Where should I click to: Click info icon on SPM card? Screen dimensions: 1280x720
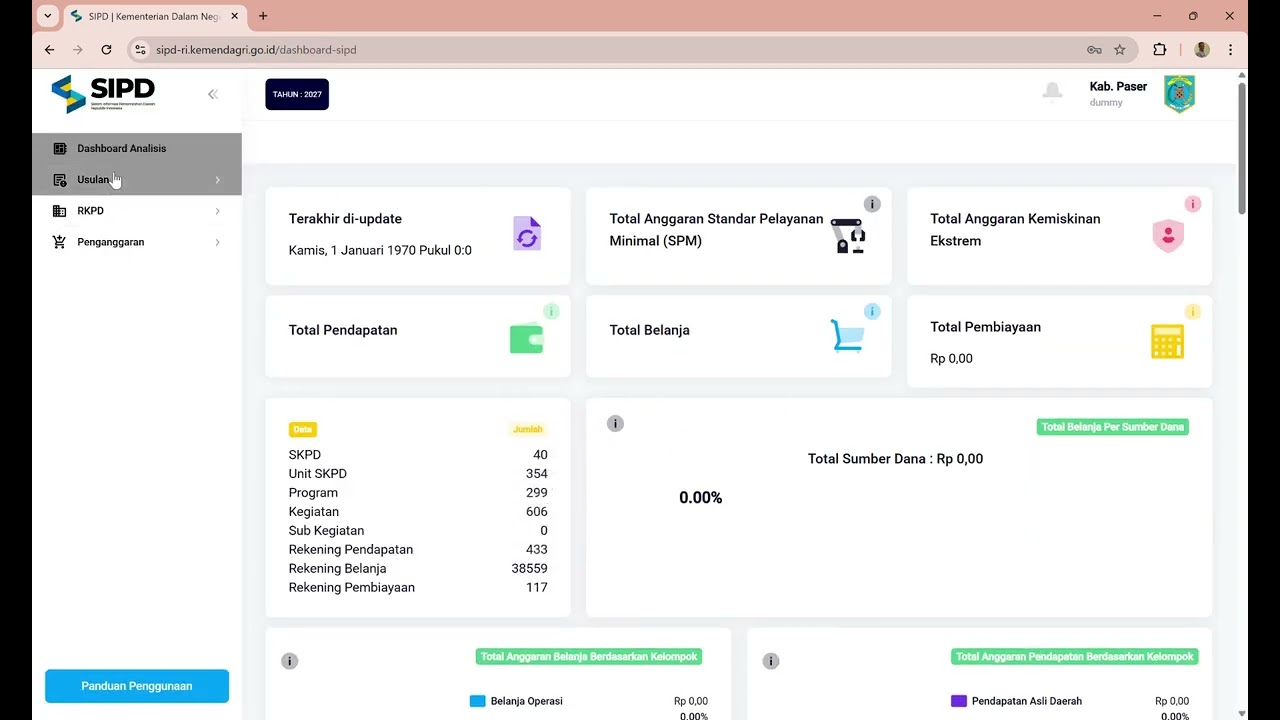point(872,204)
